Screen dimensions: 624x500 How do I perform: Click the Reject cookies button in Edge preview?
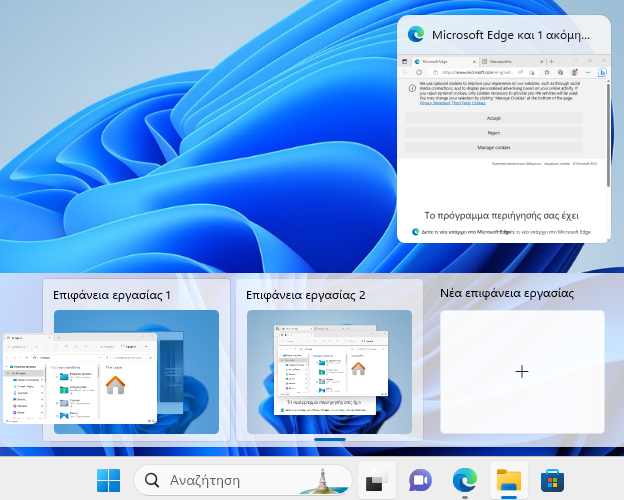(x=493, y=133)
